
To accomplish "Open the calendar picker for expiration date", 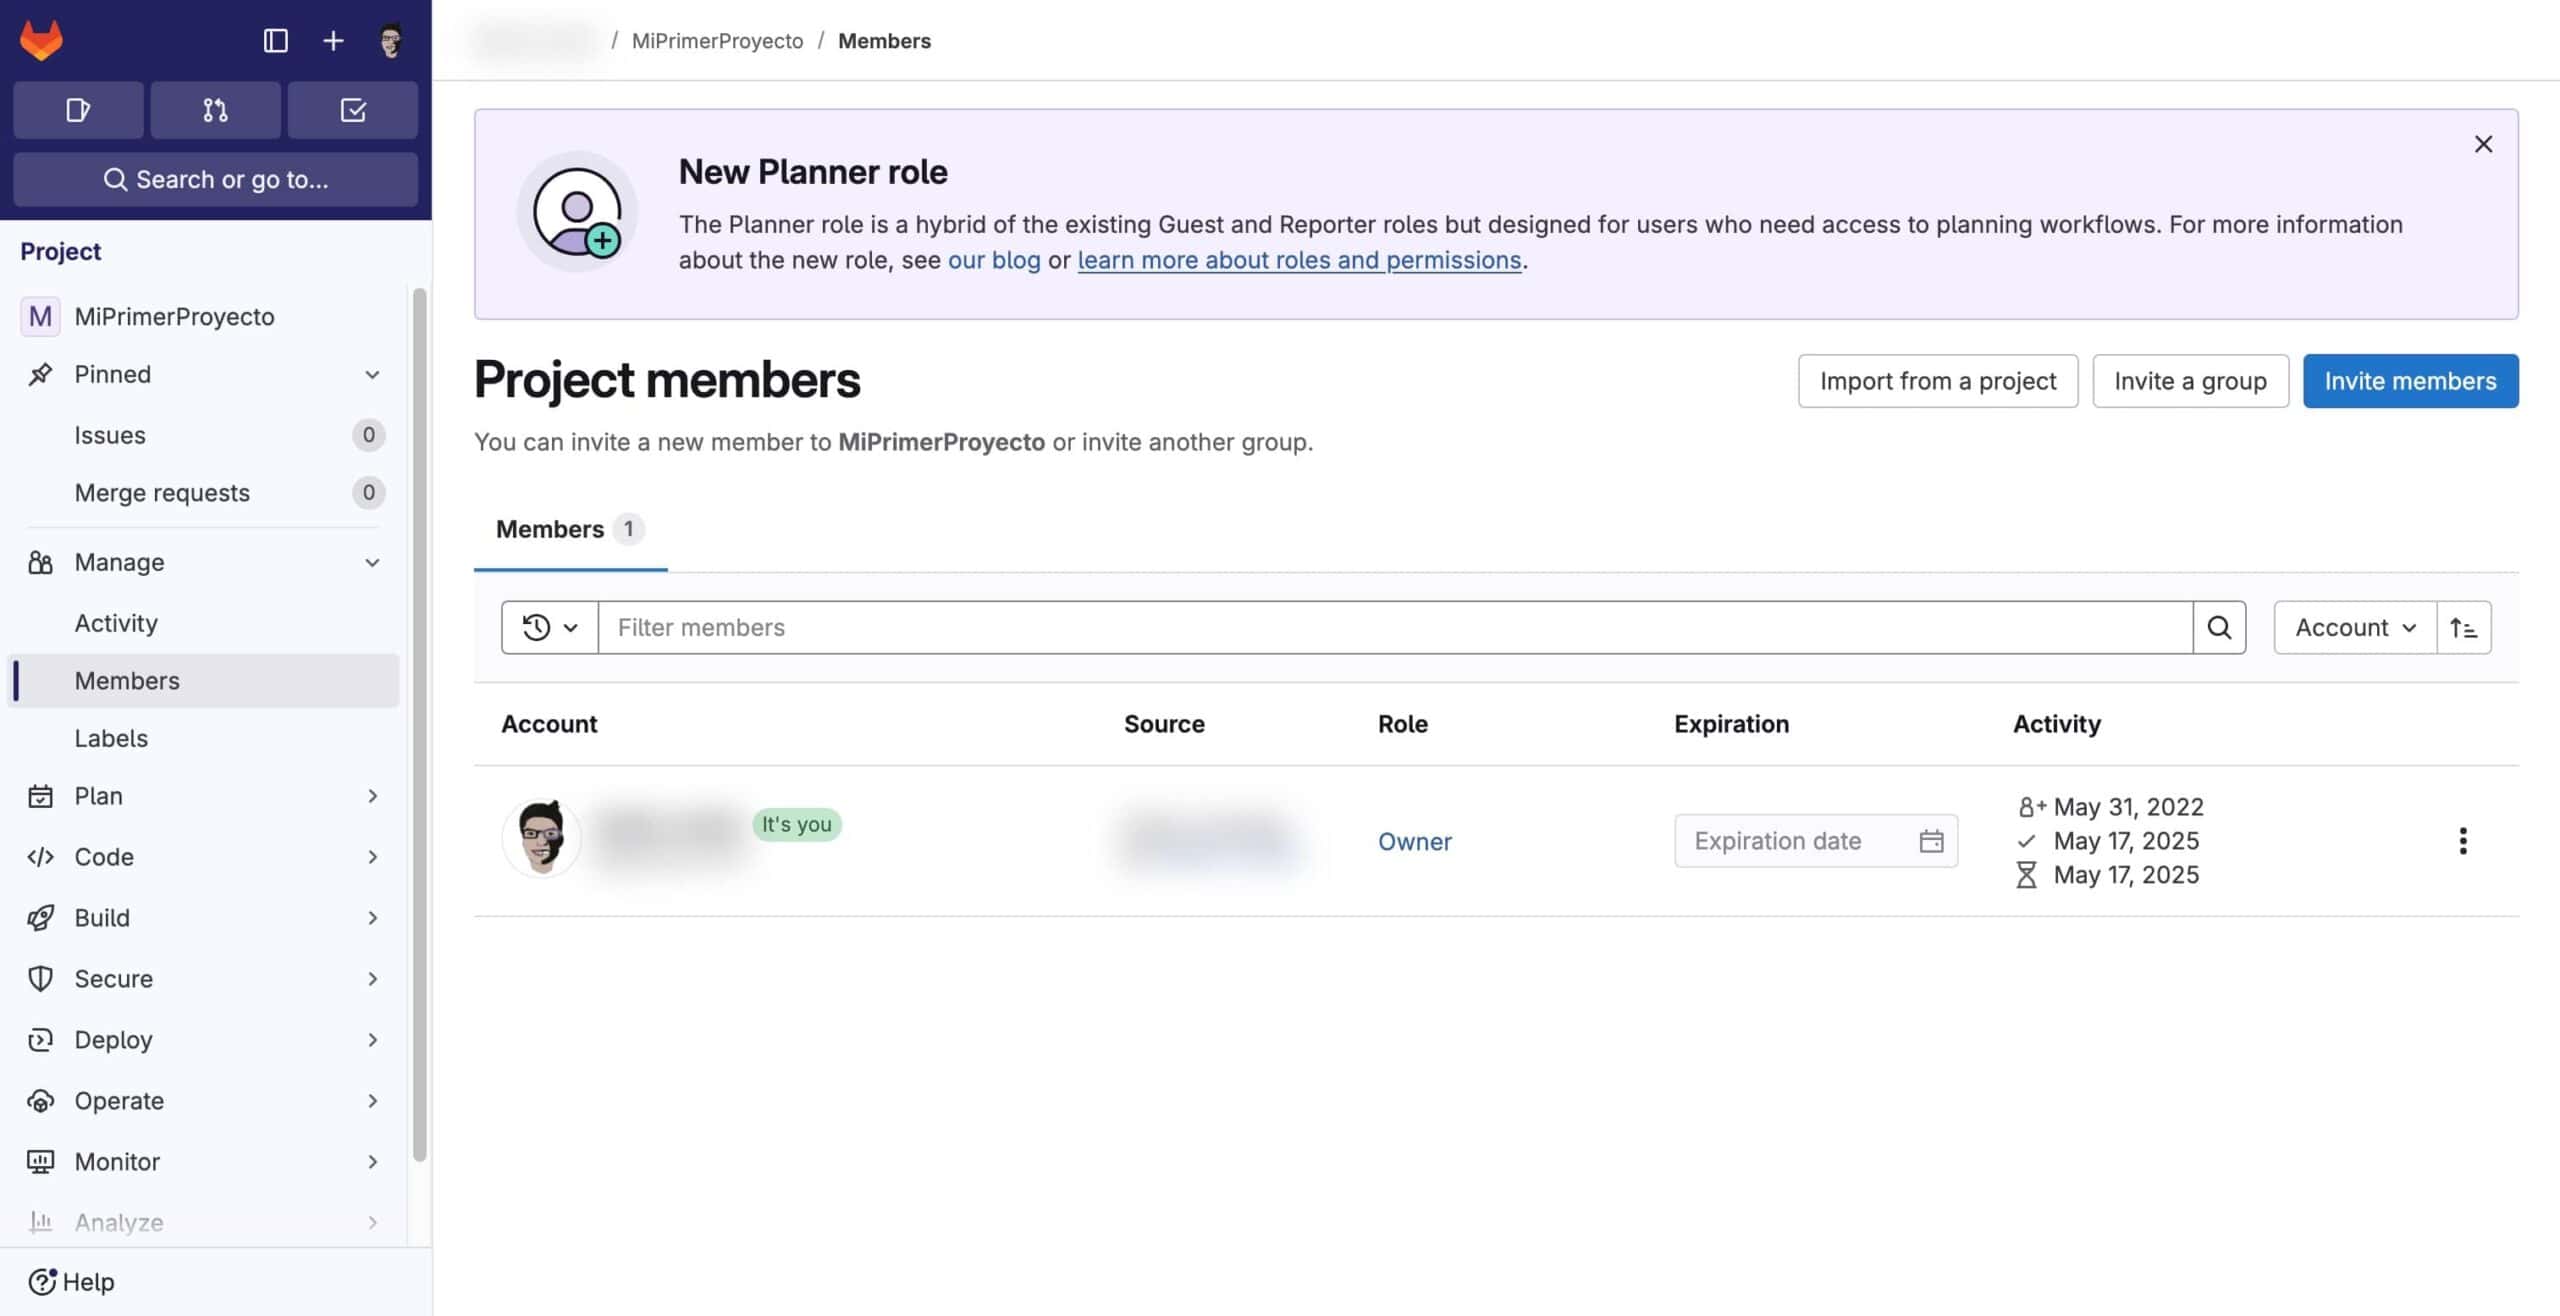I will click(x=1933, y=841).
